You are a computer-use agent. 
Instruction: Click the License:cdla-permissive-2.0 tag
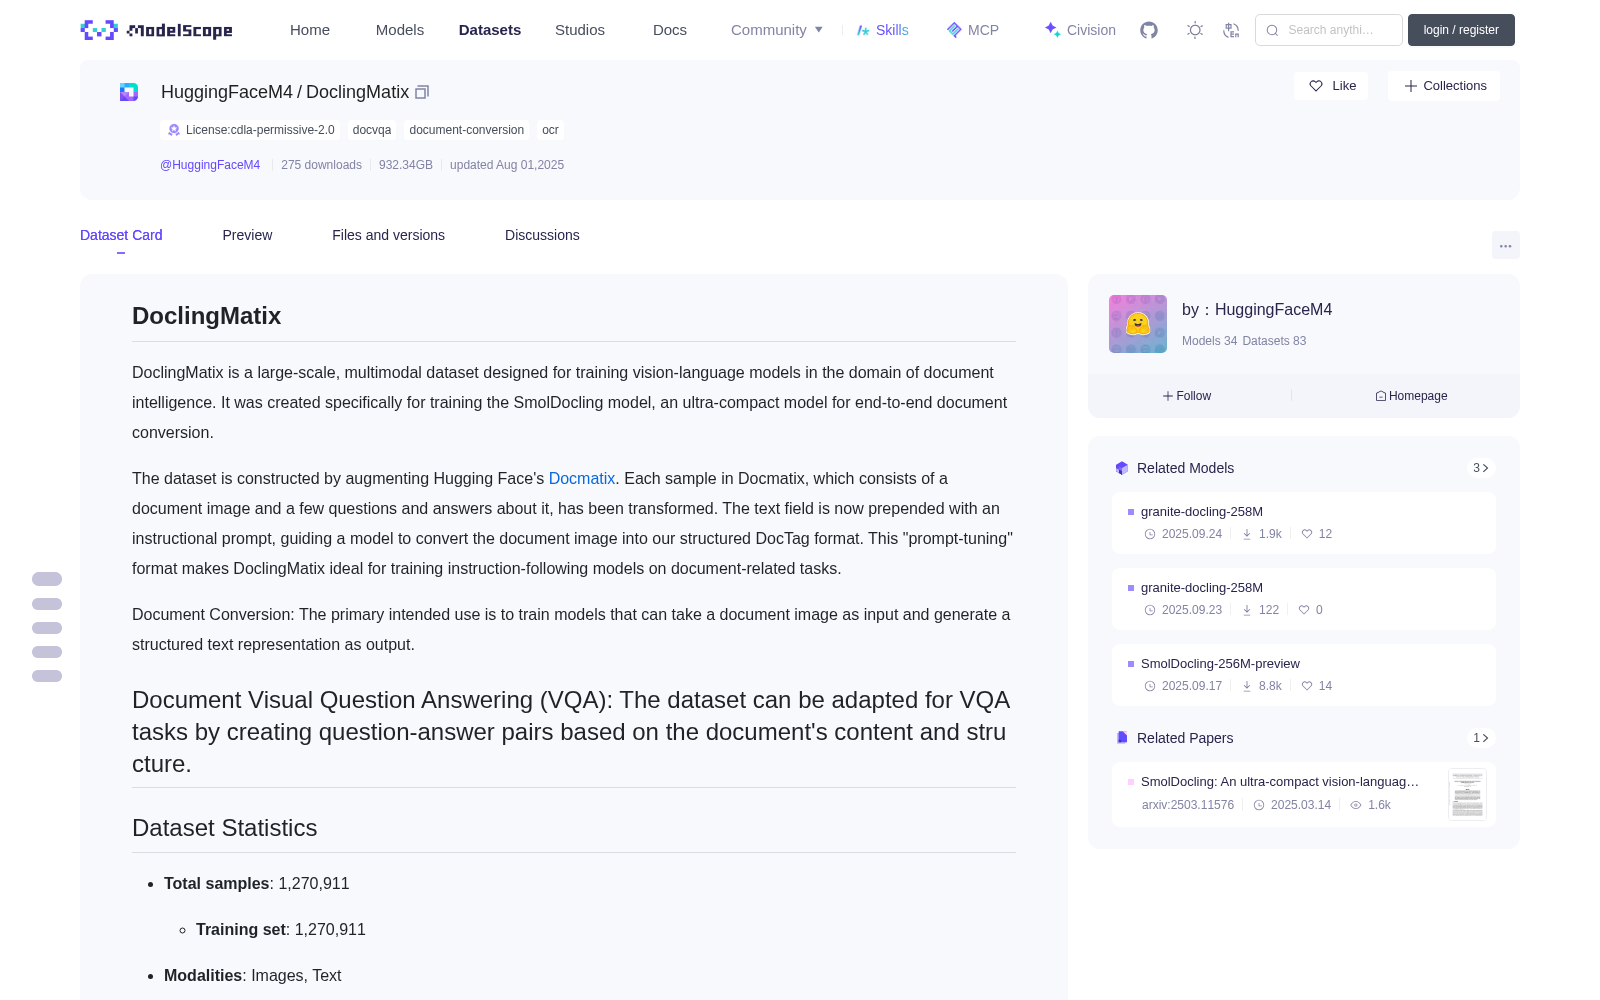pyautogui.click(x=250, y=130)
